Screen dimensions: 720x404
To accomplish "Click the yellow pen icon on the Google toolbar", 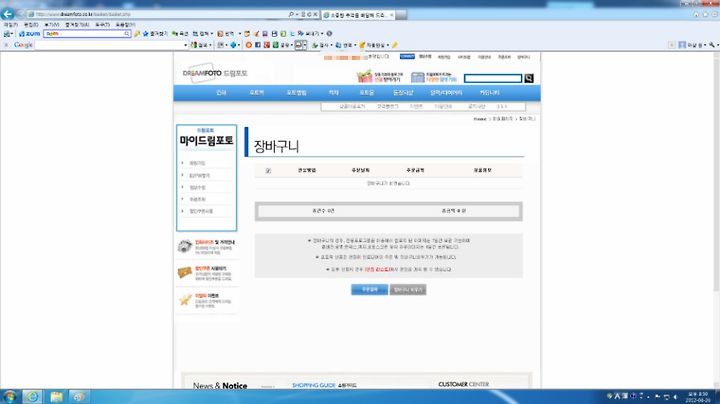I will [394, 45].
